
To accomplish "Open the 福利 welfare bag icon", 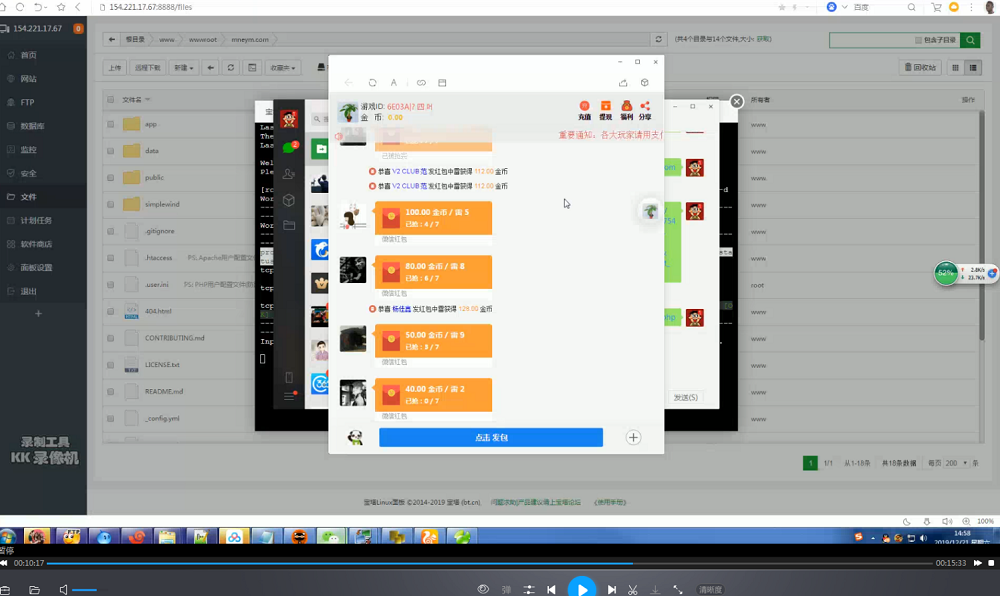I will [626, 107].
